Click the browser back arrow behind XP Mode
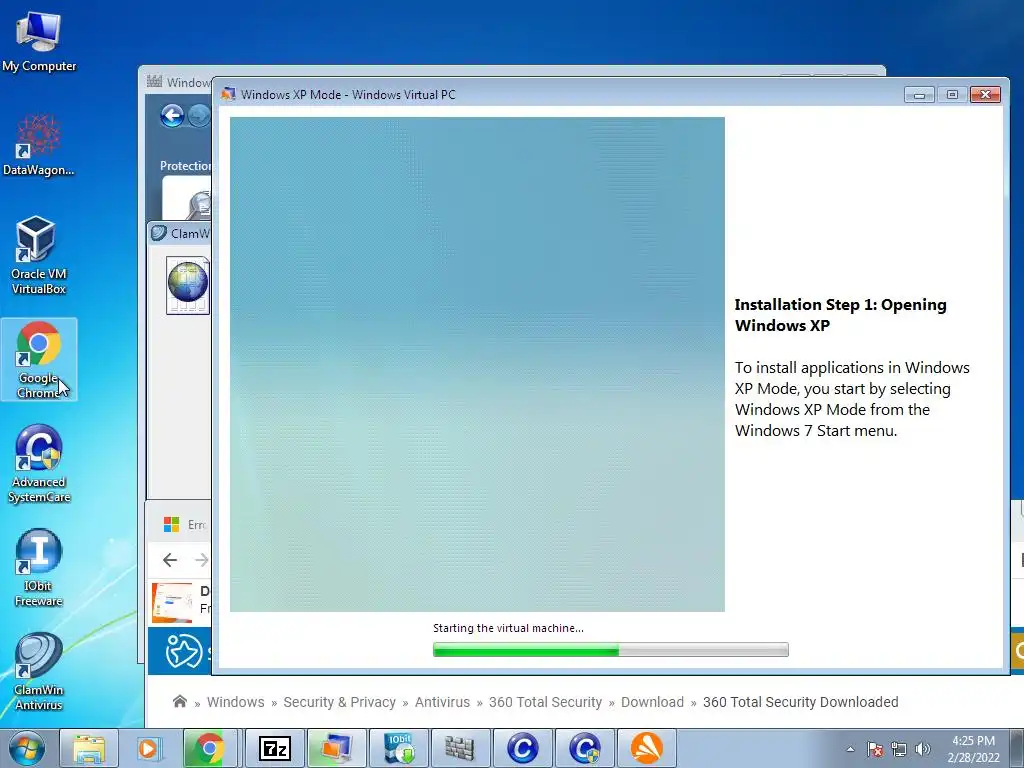 tap(170, 560)
